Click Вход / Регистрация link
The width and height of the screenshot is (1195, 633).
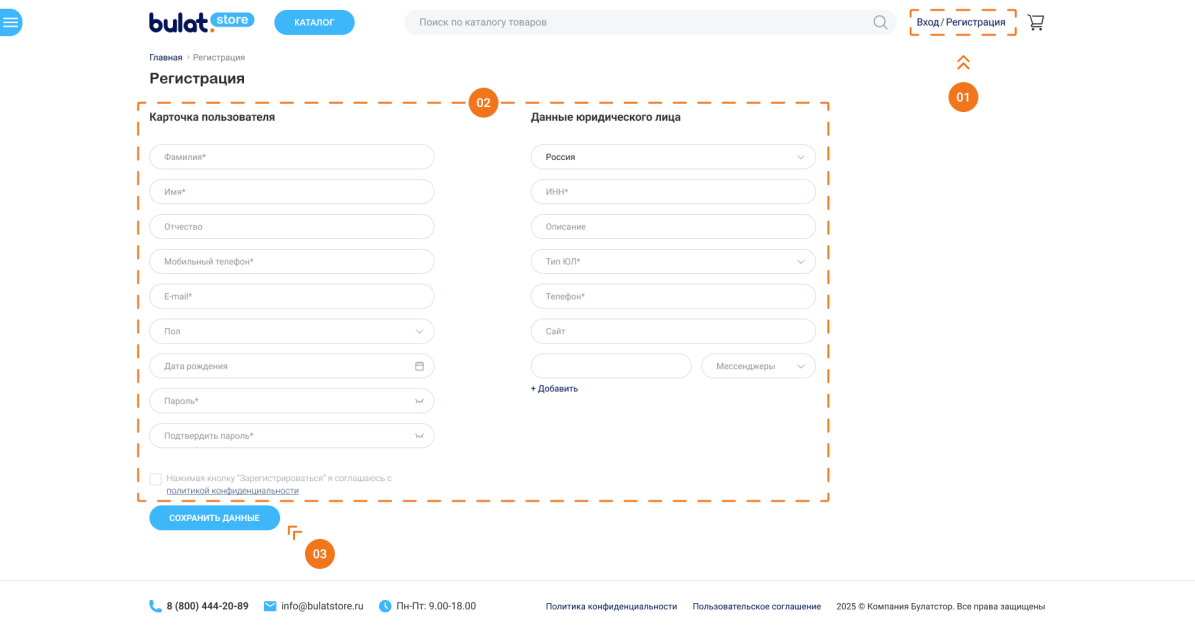click(961, 22)
